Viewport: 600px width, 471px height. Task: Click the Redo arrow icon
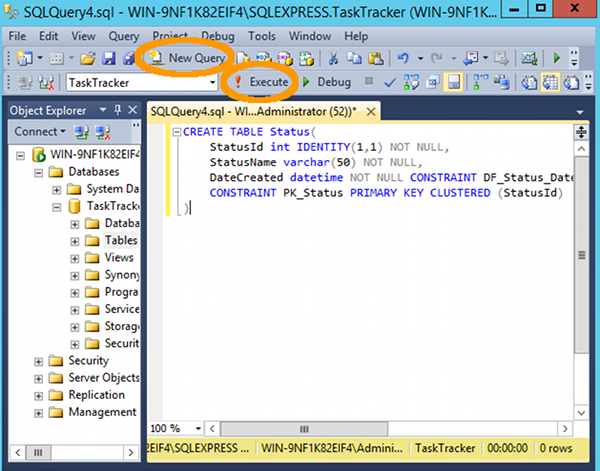(437, 58)
